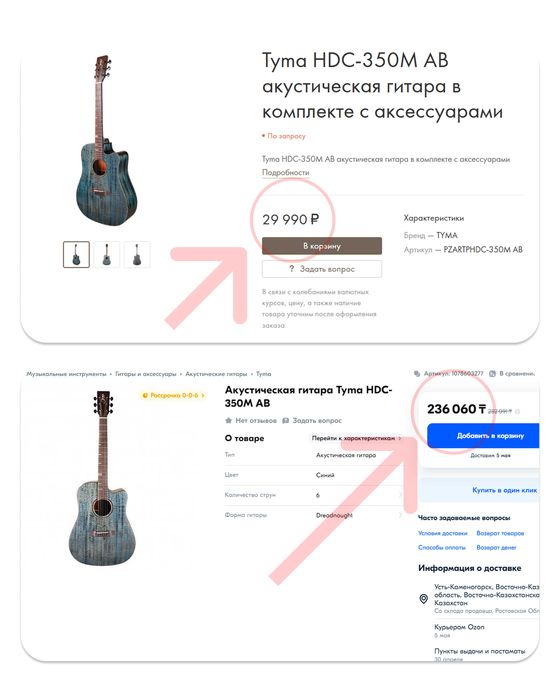Click the В сравнение compare icon
The image size is (560, 700).
[493, 374]
